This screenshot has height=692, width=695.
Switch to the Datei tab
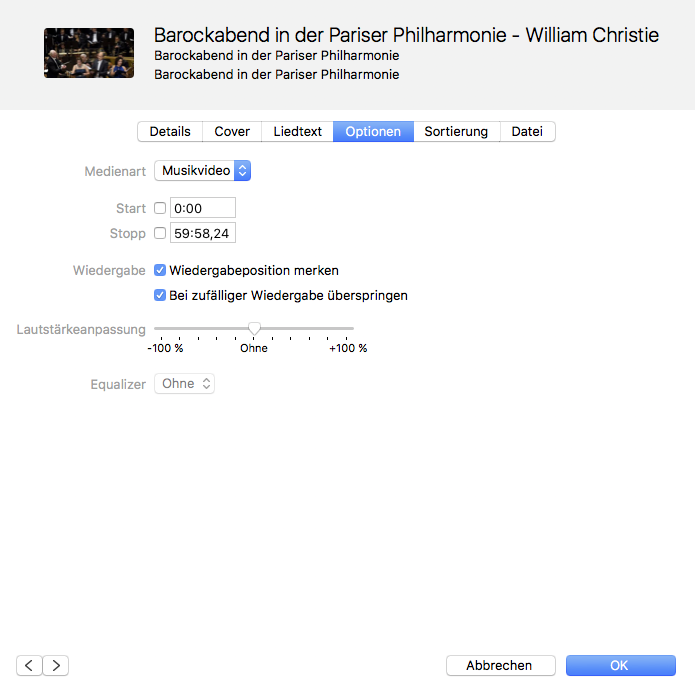[527, 131]
